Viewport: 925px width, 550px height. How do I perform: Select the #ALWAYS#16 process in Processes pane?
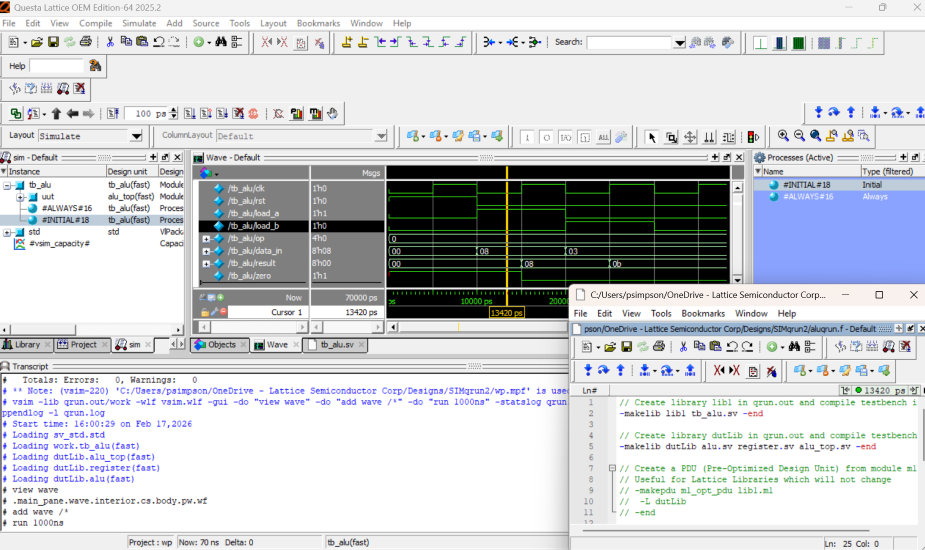point(807,197)
